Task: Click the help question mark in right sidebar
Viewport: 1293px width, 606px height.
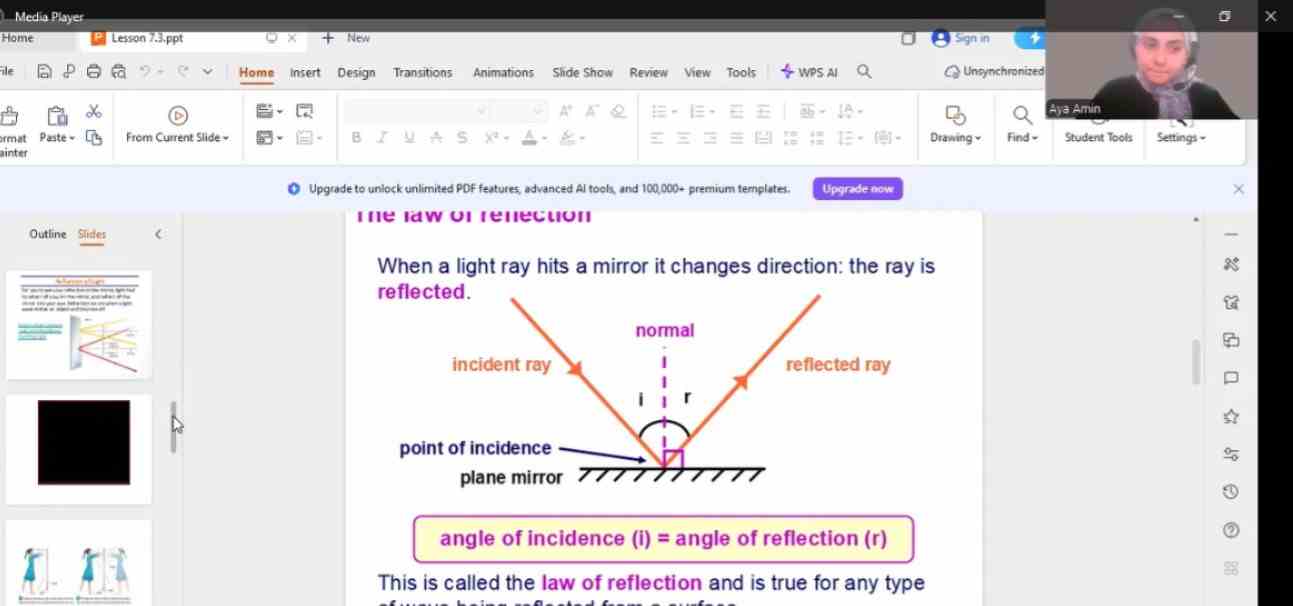Action: click(x=1231, y=530)
